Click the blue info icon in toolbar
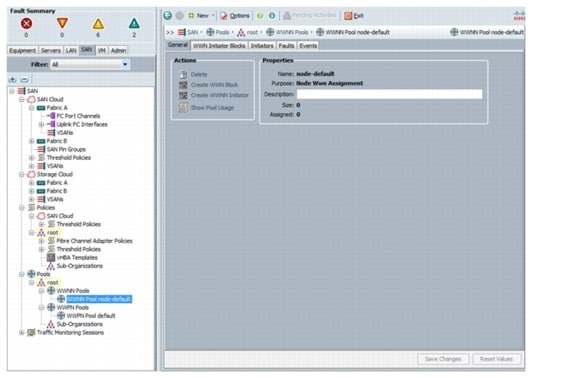 click(x=272, y=15)
